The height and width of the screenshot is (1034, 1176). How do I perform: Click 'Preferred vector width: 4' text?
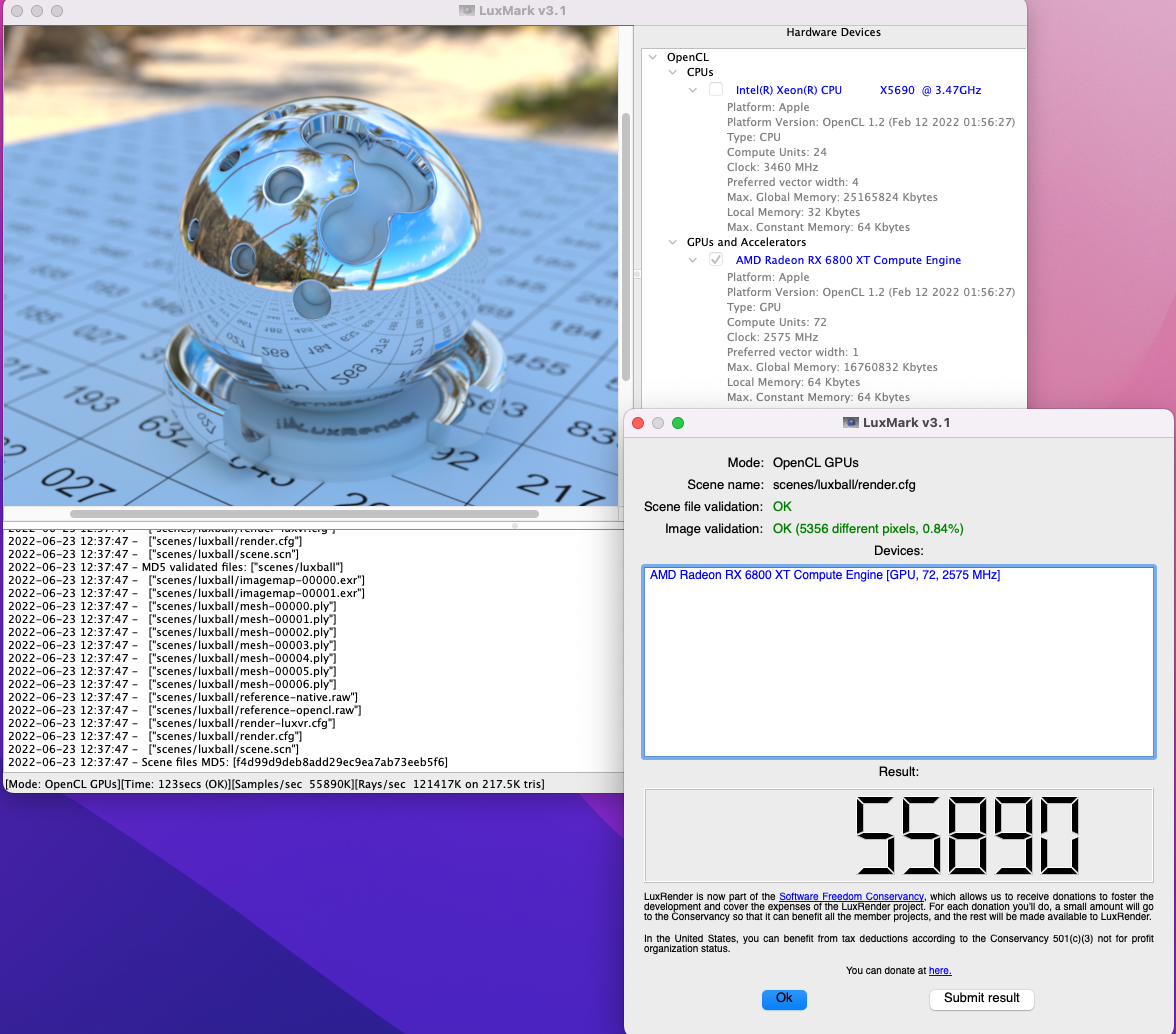tap(792, 182)
